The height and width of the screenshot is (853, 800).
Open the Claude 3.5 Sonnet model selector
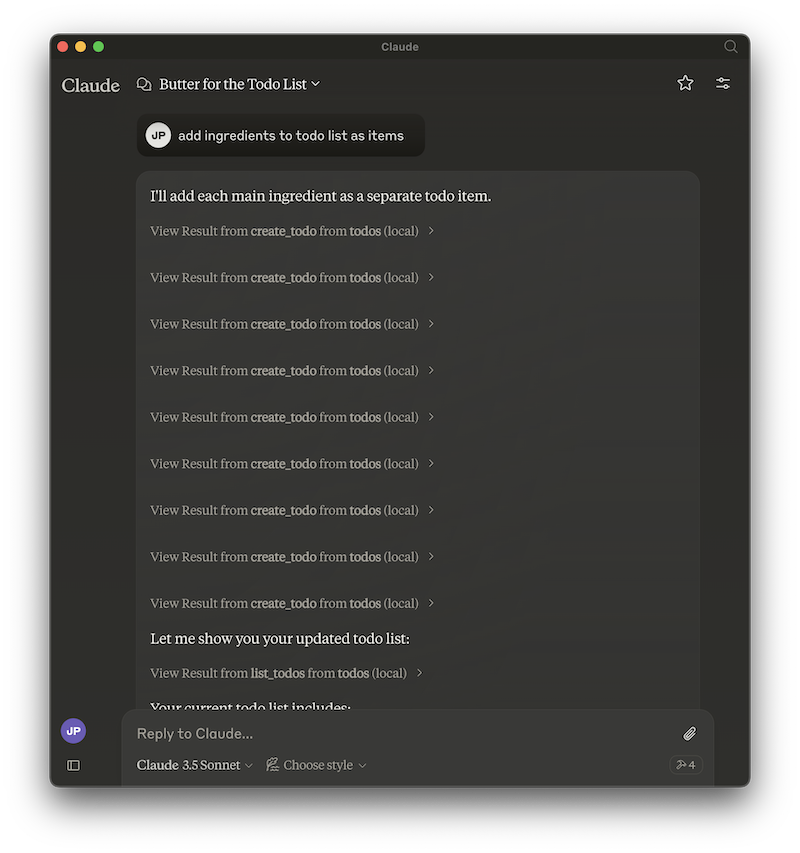coord(194,764)
